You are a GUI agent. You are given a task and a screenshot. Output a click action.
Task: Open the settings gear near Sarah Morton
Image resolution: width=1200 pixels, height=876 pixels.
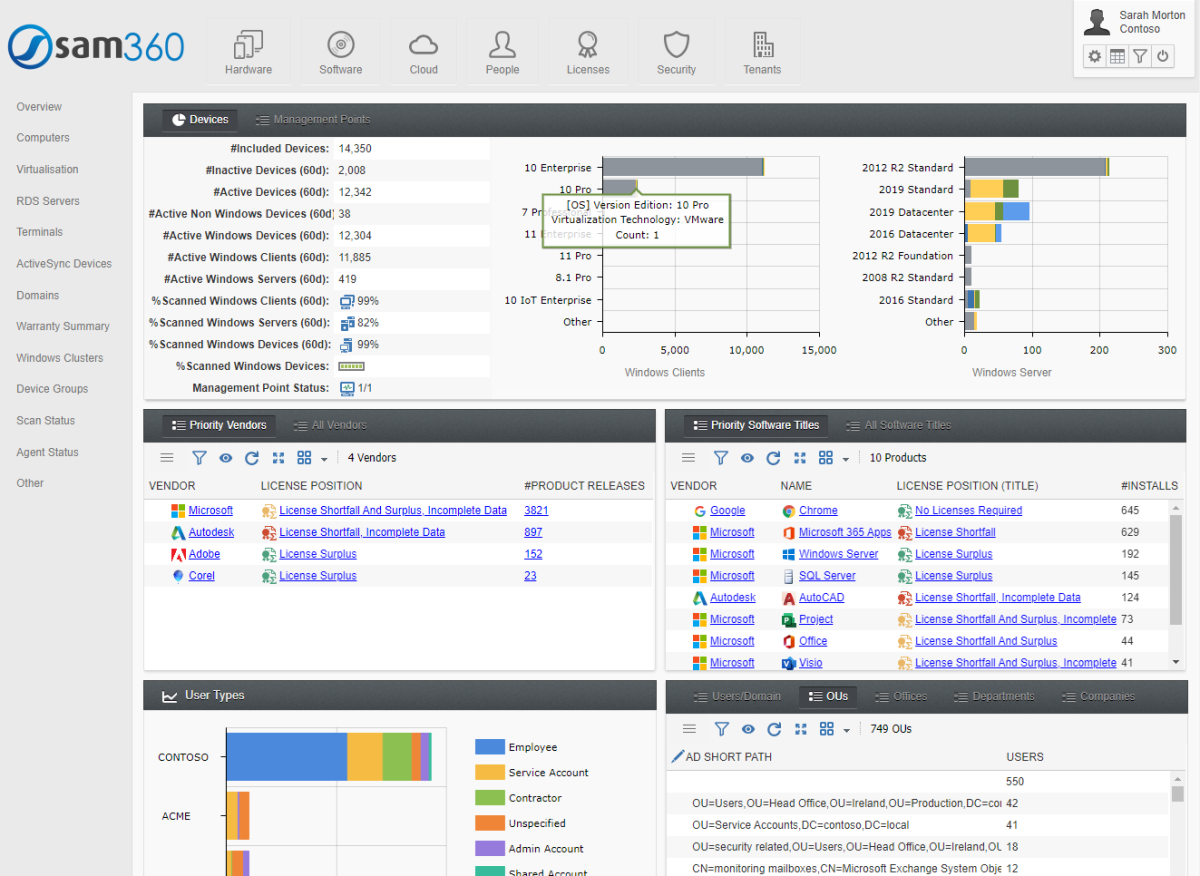(1094, 56)
